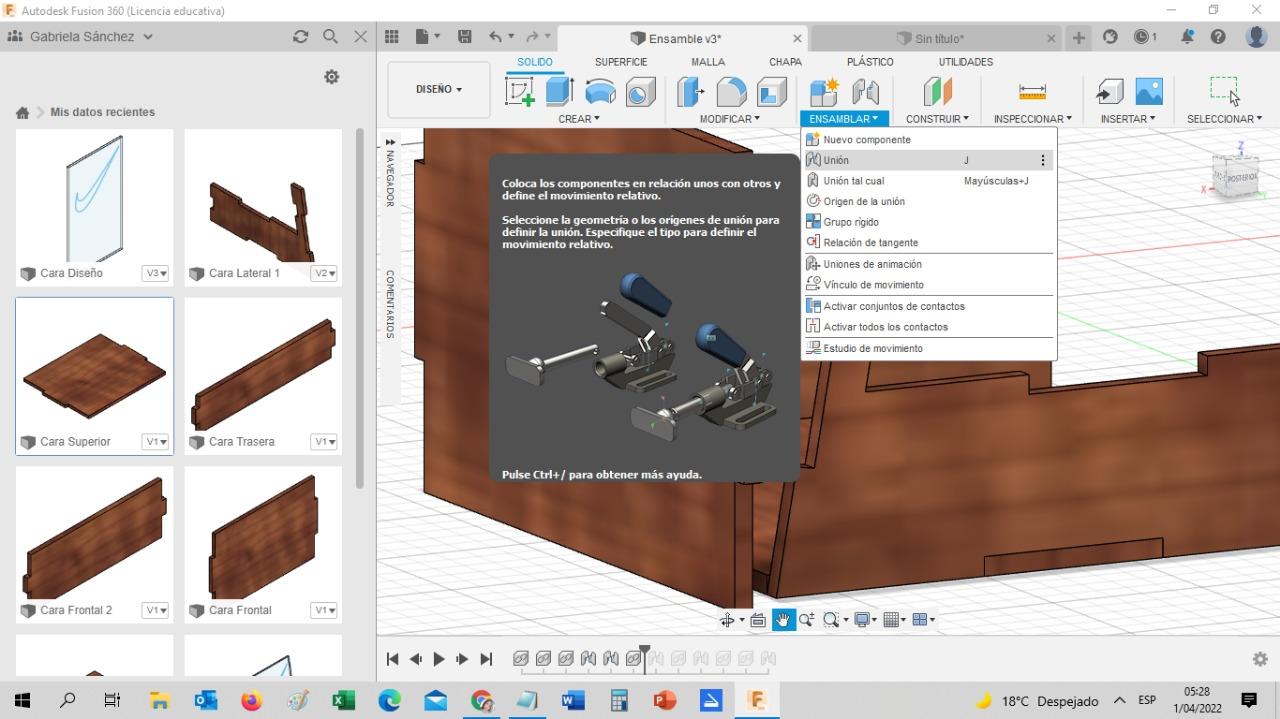Screen dimensions: 1280x719
Task: Expand the CONSTRUIR dropdown menu
Action: tap(937, 119)
